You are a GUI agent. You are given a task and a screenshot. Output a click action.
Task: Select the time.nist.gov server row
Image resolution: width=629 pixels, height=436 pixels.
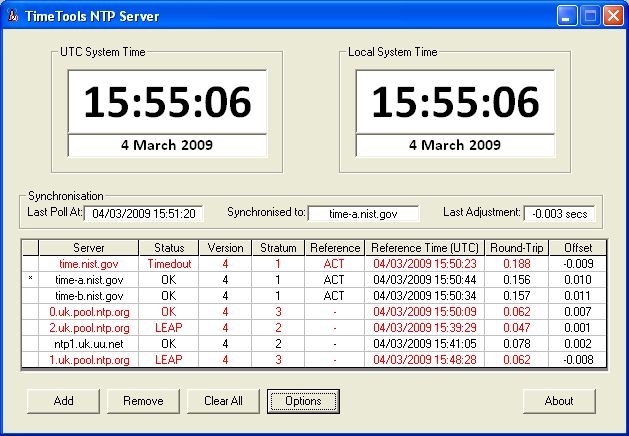[x=314, y=264]
